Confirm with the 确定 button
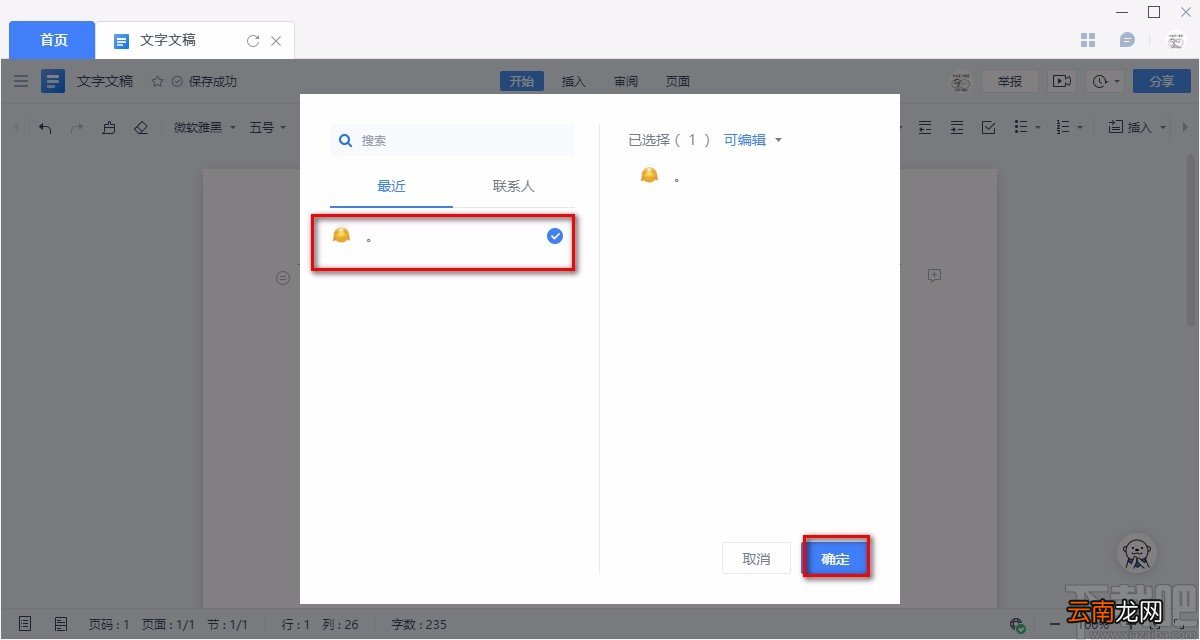 [x=835, y=559]
